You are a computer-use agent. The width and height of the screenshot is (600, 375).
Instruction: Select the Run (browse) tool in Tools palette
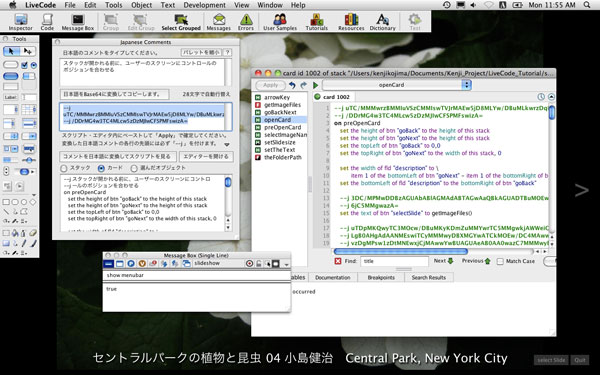[x=11, y=51]
